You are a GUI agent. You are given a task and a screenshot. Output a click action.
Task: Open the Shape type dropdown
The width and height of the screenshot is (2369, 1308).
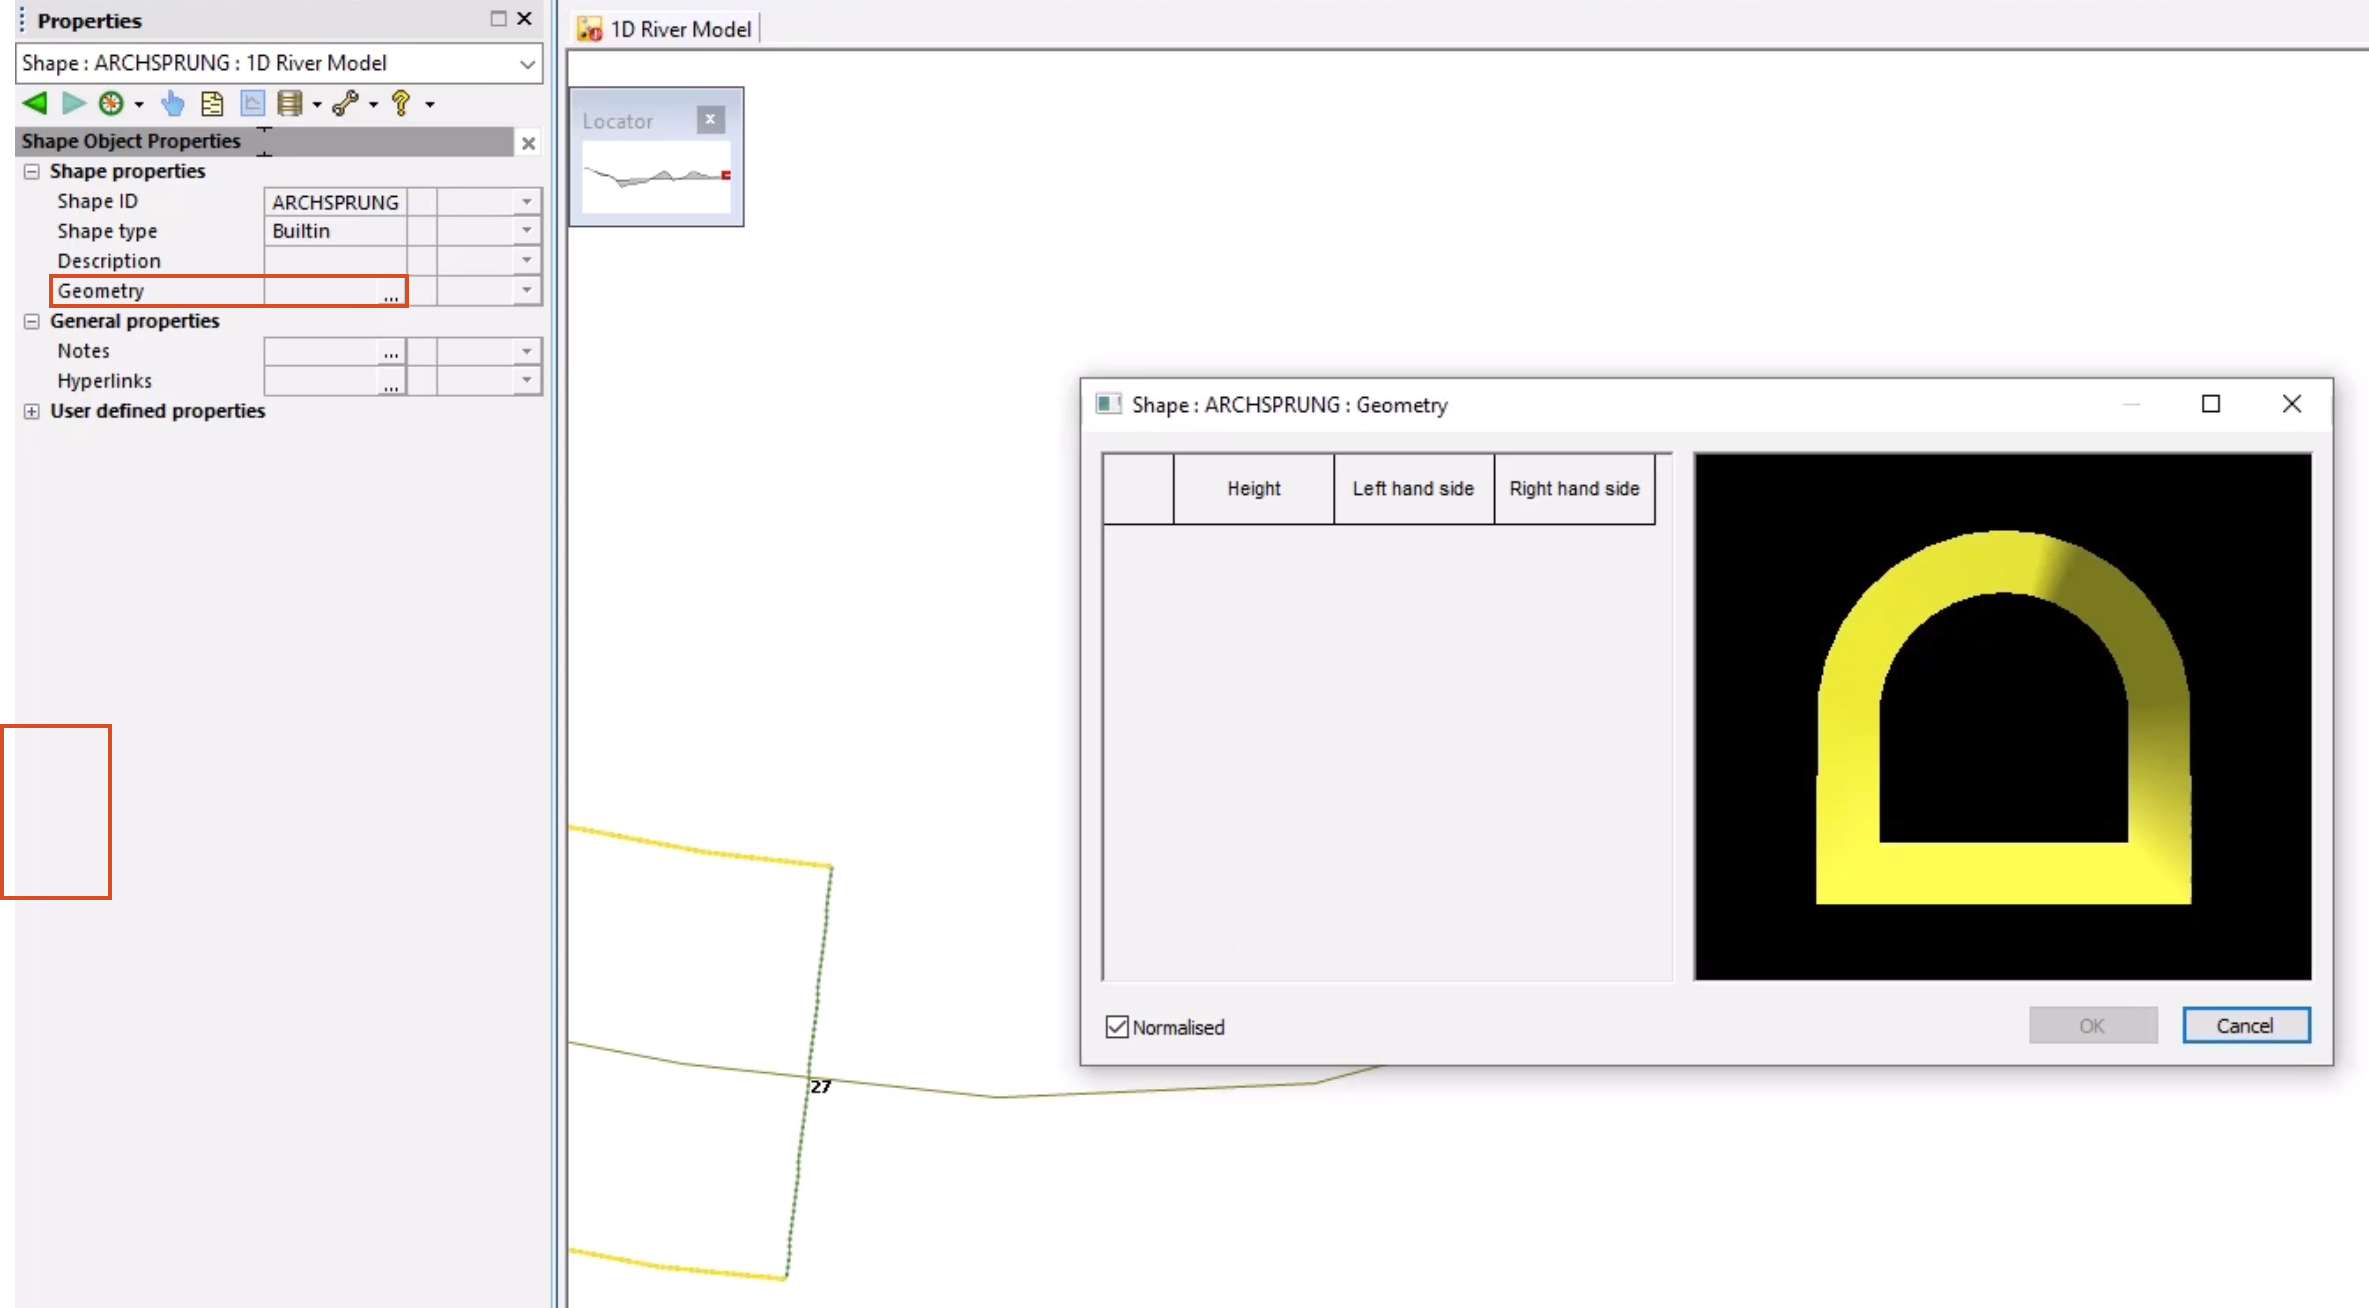point(525,230)
